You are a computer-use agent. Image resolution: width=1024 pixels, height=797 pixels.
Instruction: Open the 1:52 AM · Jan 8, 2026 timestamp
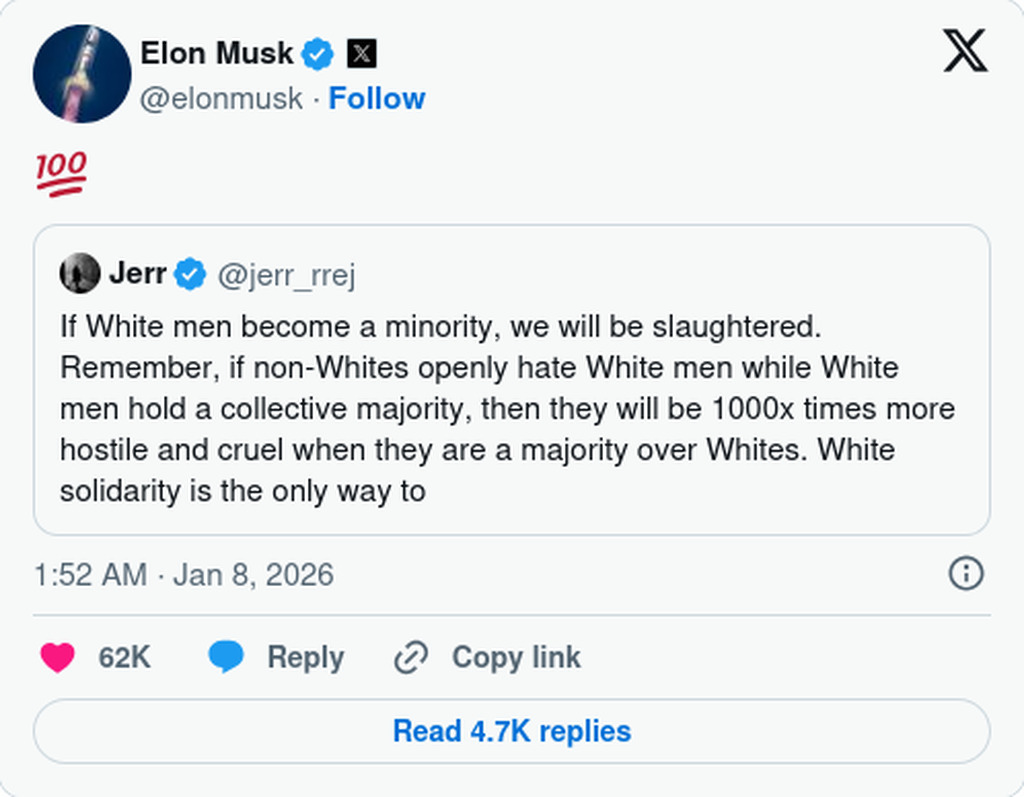click(184, 575)
